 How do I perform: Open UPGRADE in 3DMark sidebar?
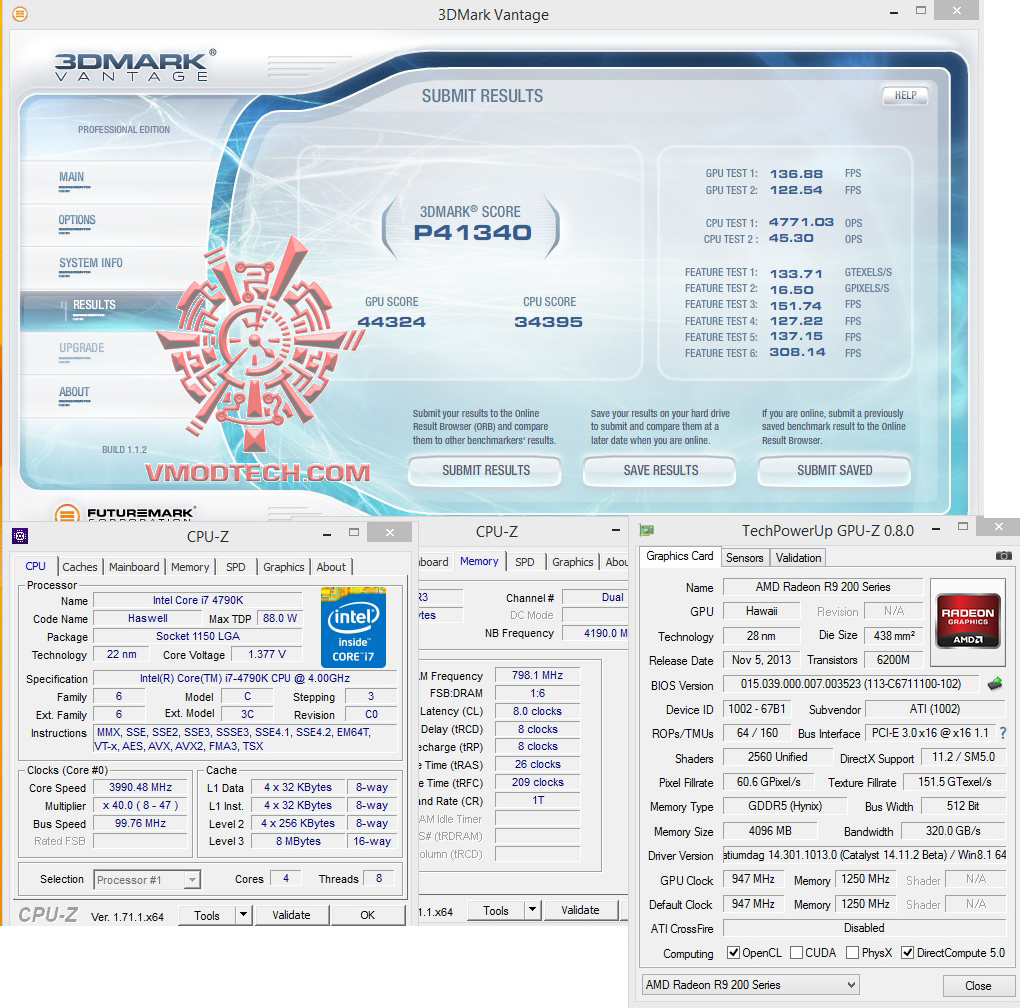[x=81, y=348]
